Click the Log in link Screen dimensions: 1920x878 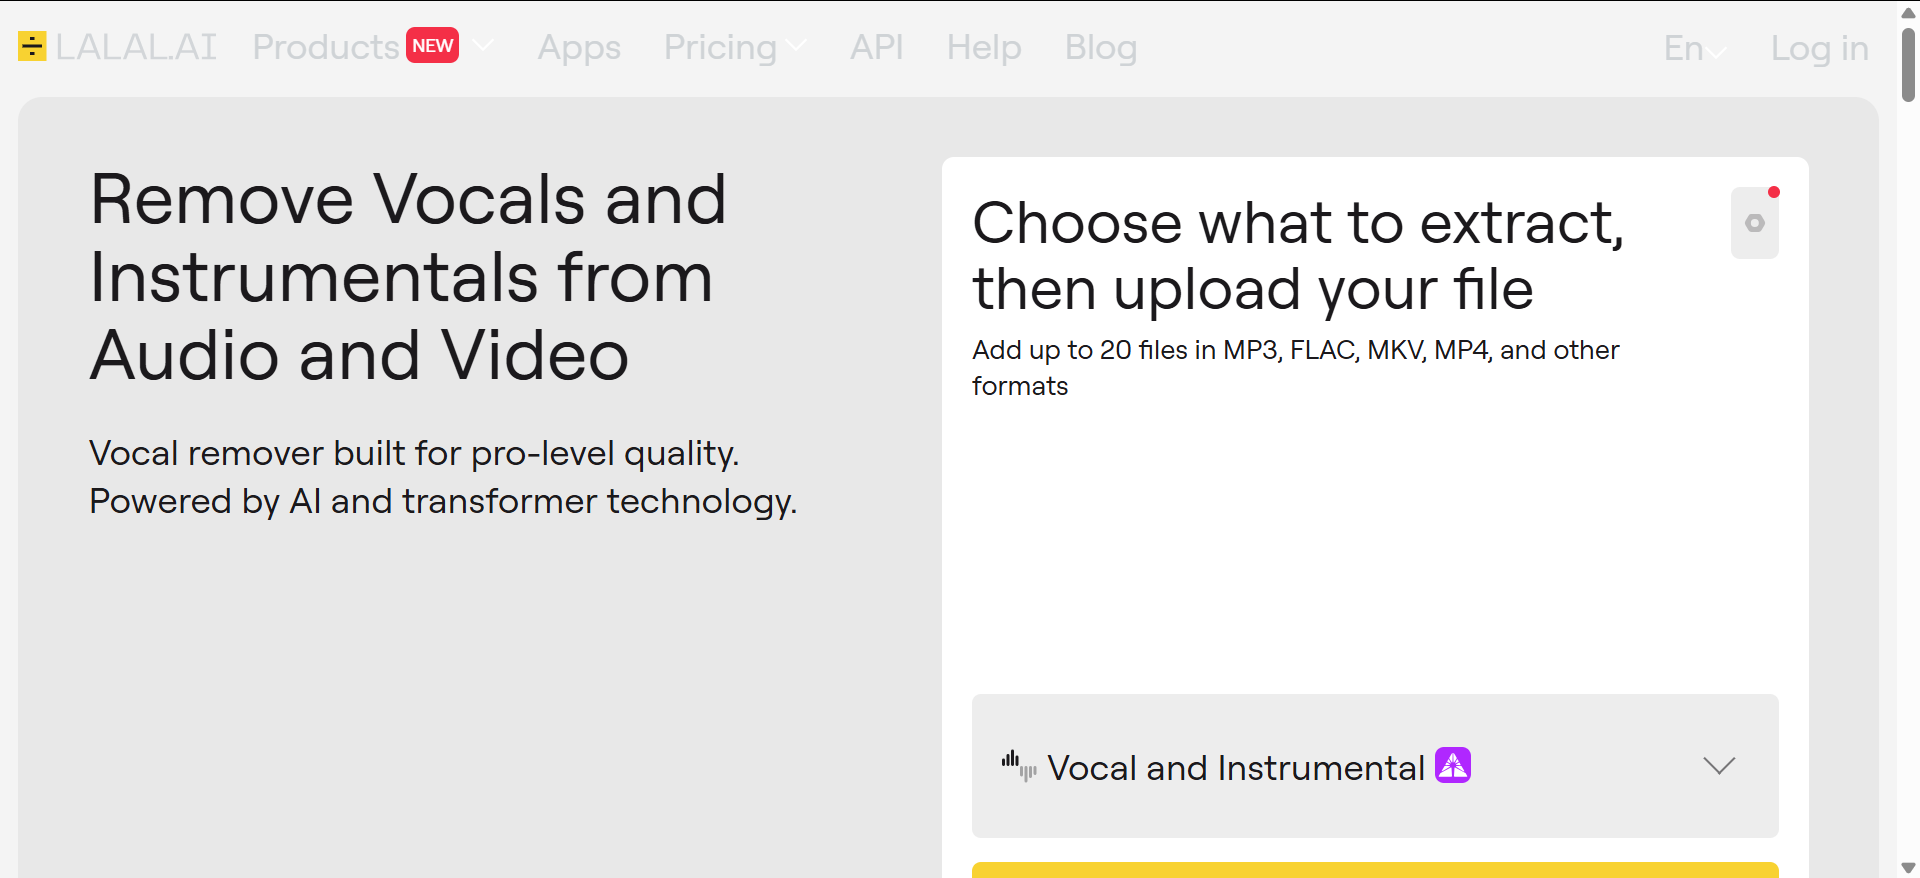tap(1819, 48)
